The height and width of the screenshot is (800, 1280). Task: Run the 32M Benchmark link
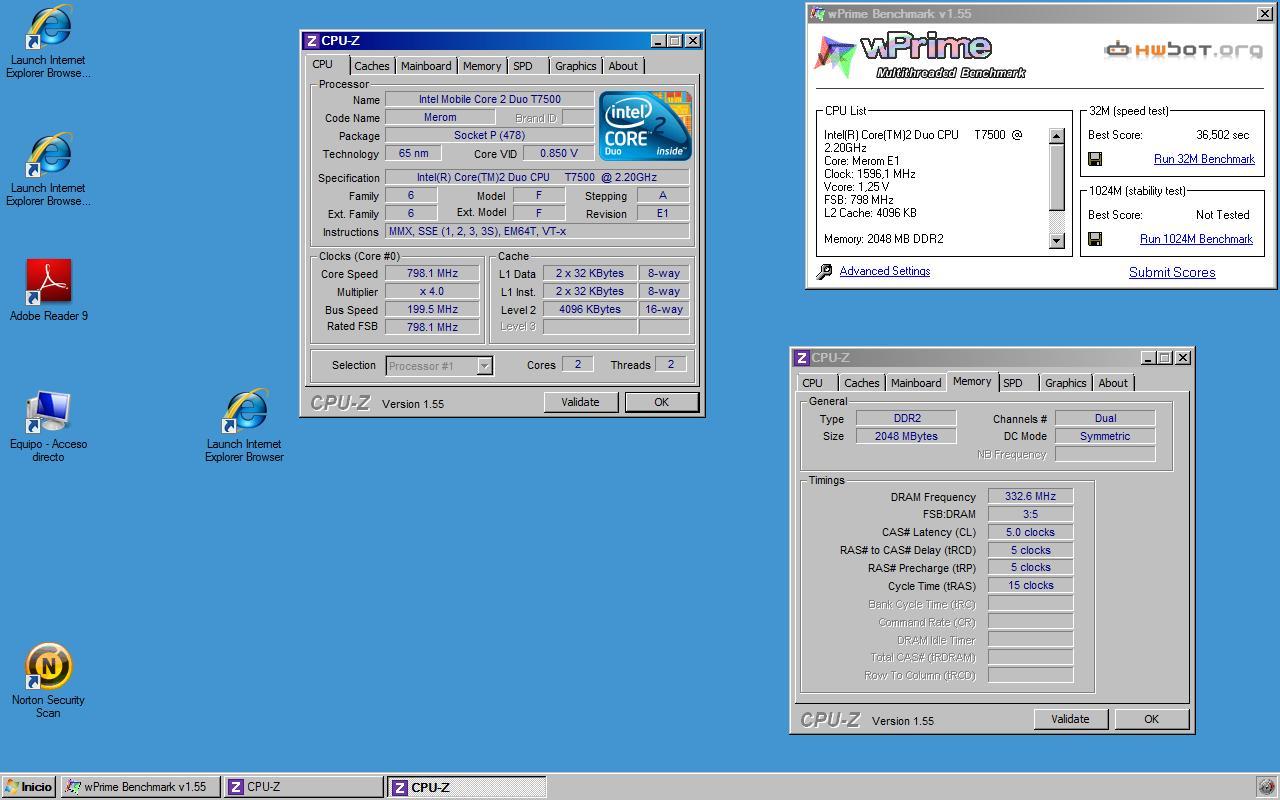(x=1204, y=159)
